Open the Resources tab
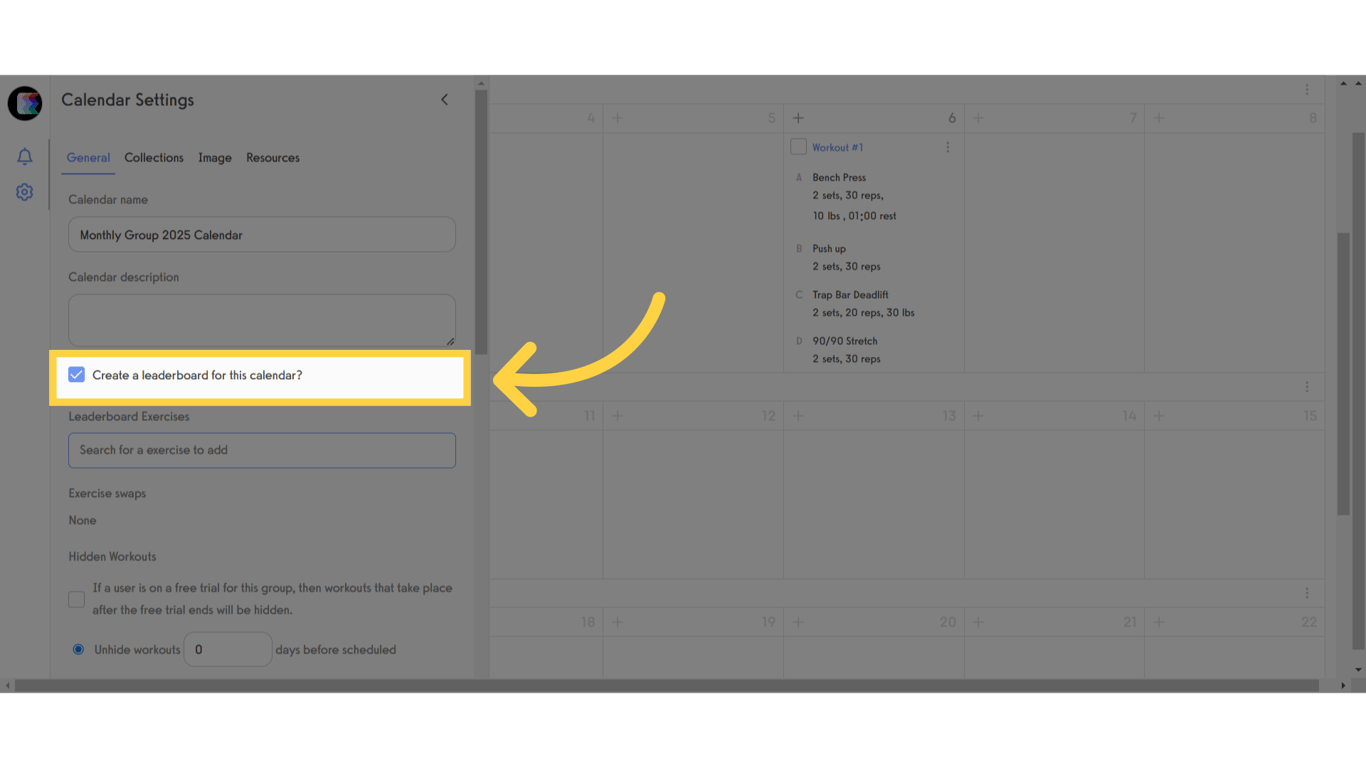 coord(273,158)
